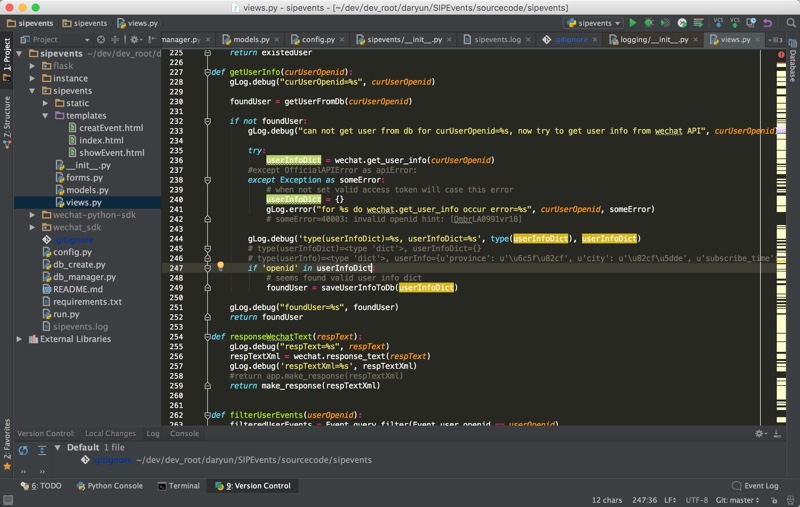Collapse the templates folder
800x507 pixels.
click(x=46, y=116)
